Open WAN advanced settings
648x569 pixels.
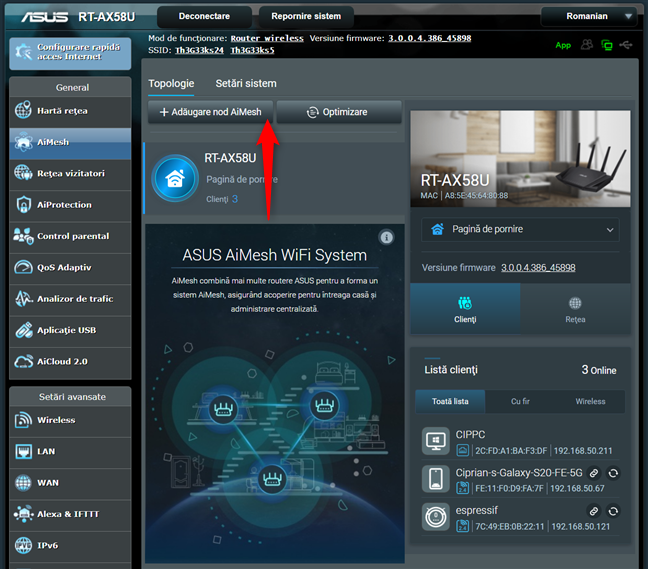click(x=70, y=483)
